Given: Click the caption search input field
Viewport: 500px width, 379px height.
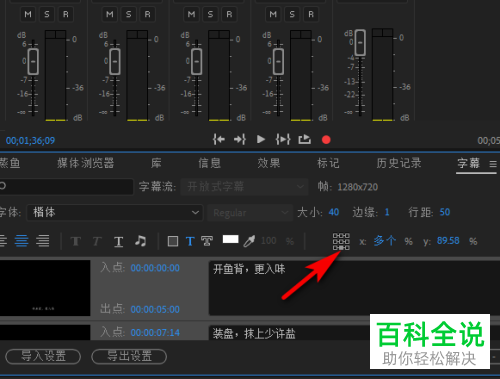Looking at the screenshot, I should [x=66, y=186].
